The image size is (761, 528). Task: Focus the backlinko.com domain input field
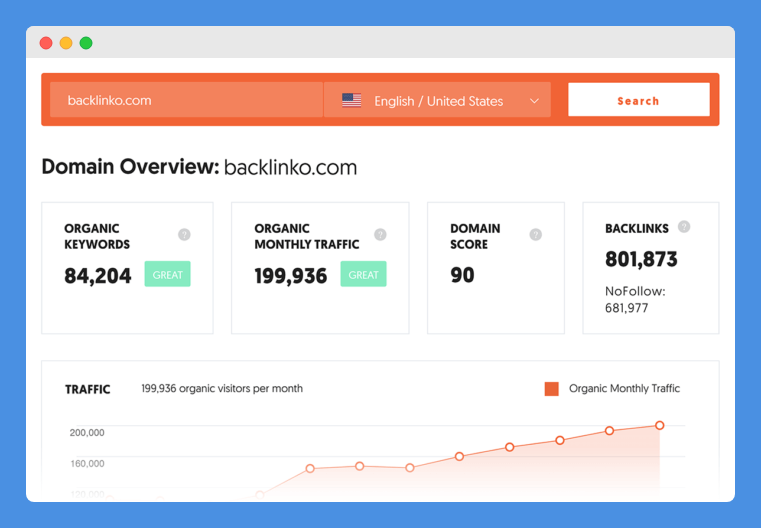(x=186, y=100)
